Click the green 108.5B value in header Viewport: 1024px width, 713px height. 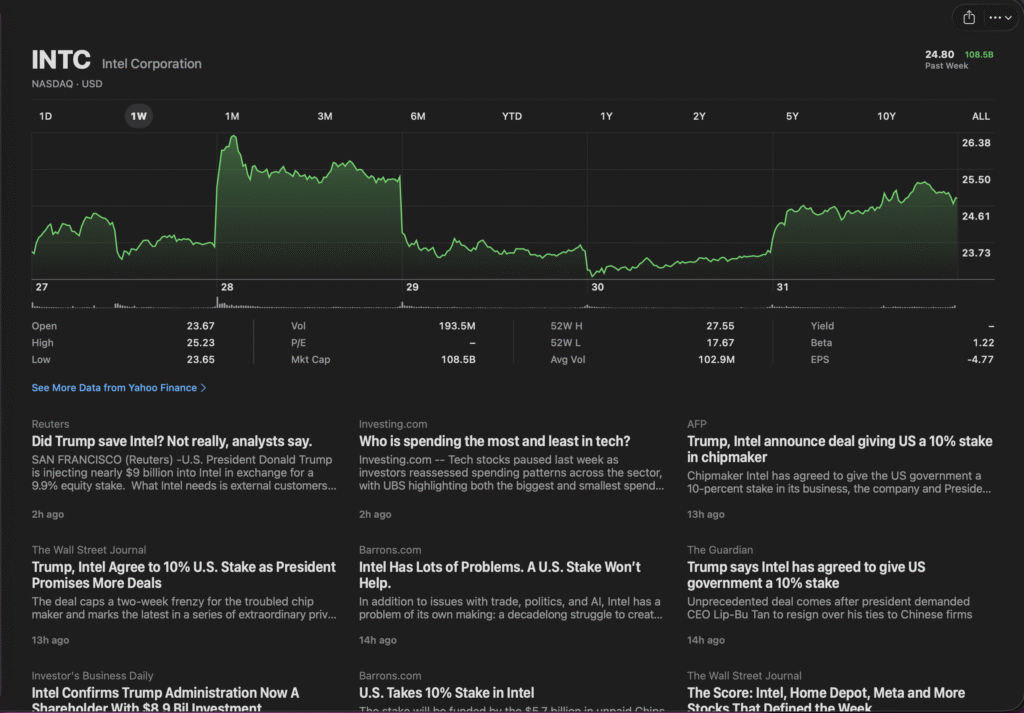979,55
